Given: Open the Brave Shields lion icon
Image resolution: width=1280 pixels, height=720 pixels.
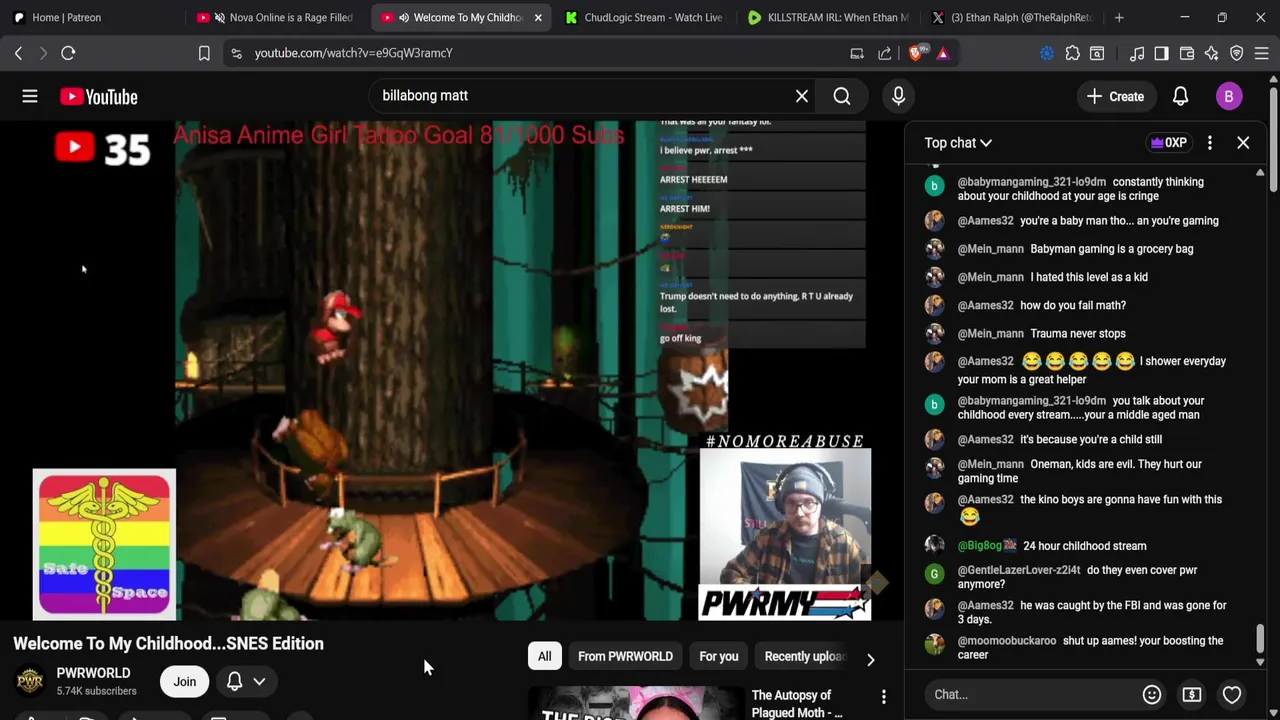Looking at the screenshot, I should pyautogui.click(x=916, y=53).
